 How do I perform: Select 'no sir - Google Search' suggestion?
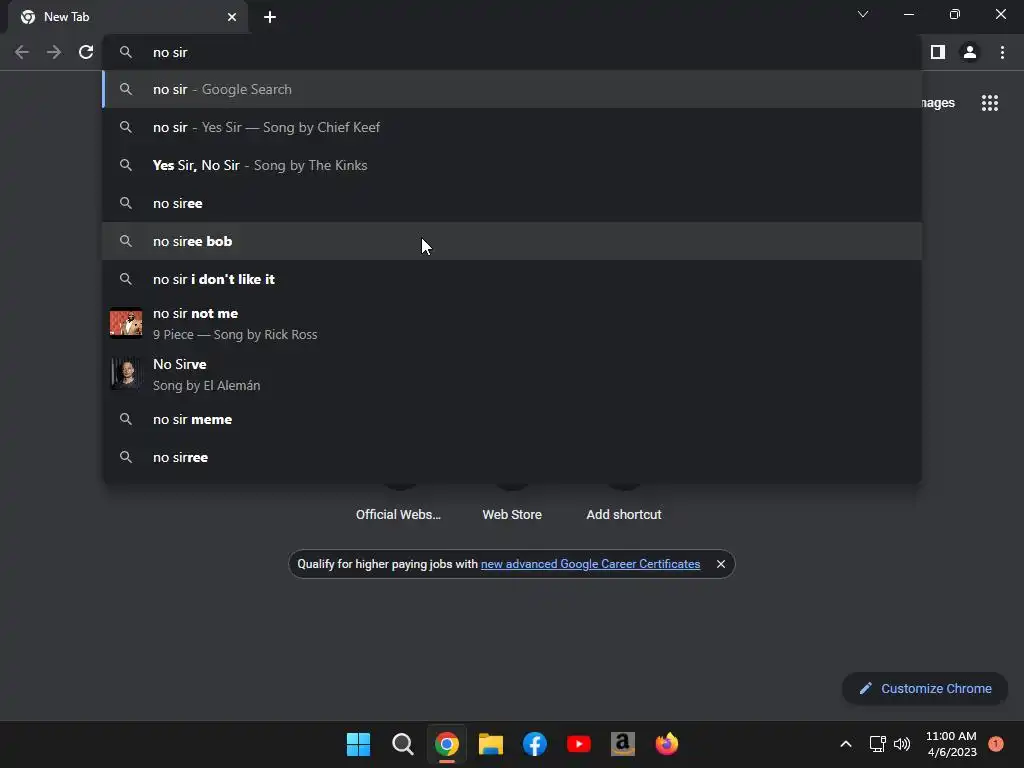(512, 89)
